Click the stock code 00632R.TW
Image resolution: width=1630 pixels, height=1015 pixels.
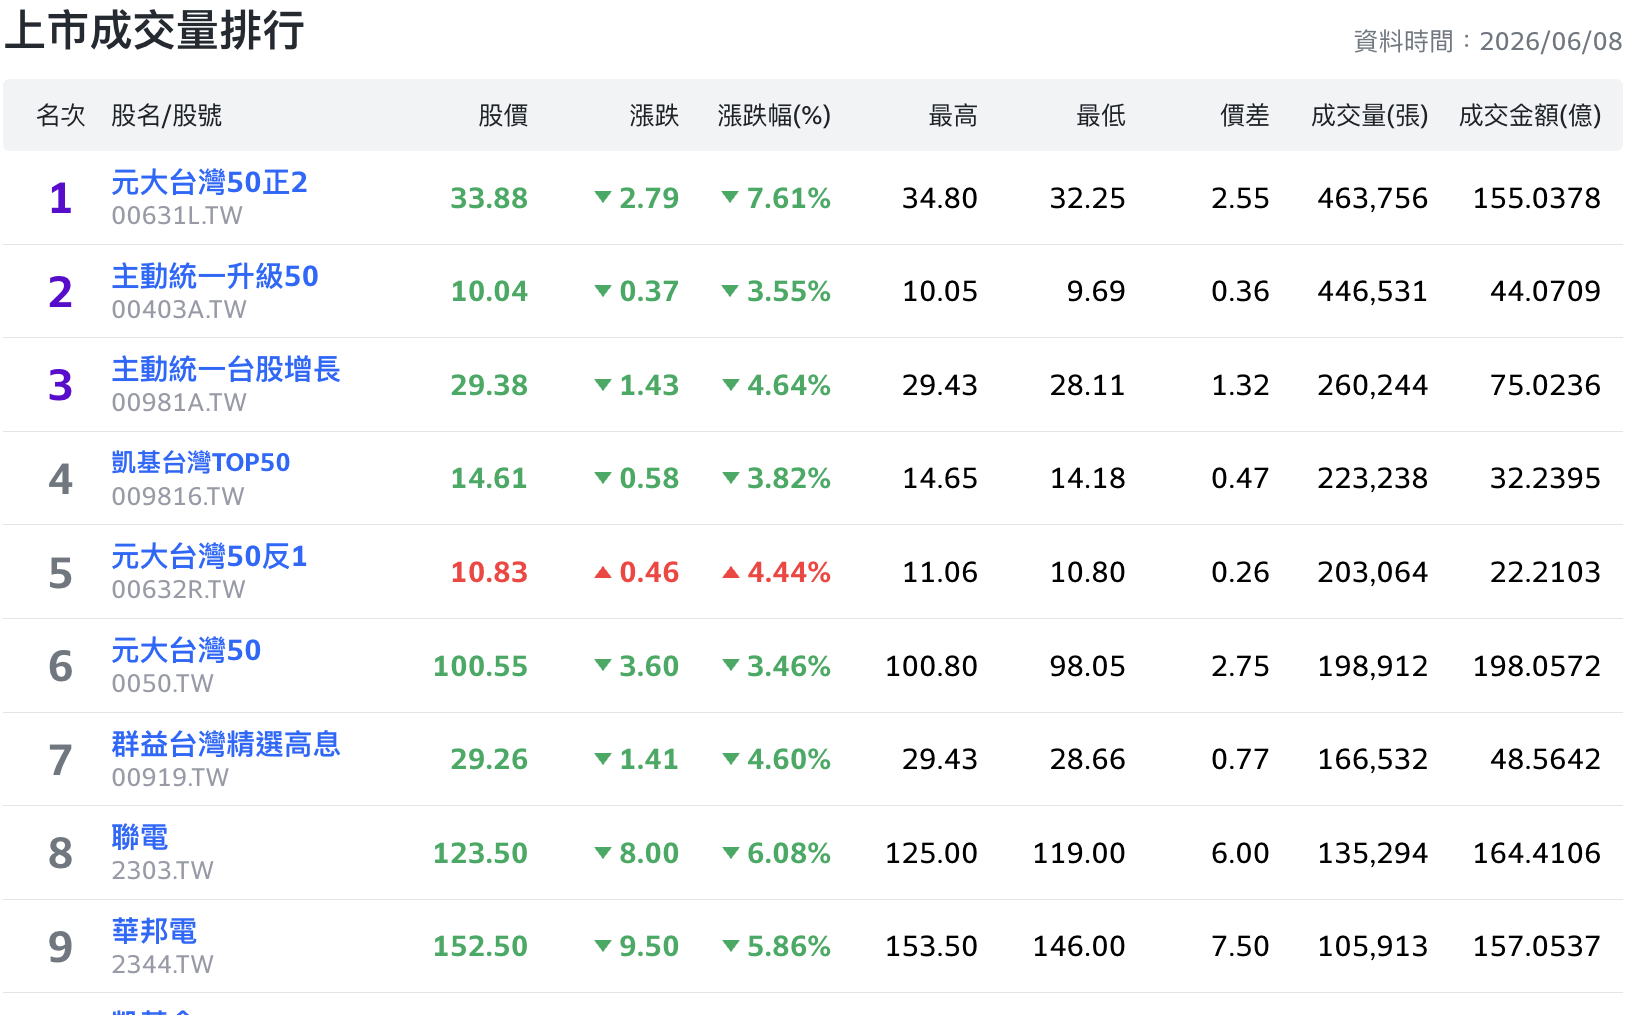(x=178, y=590)
